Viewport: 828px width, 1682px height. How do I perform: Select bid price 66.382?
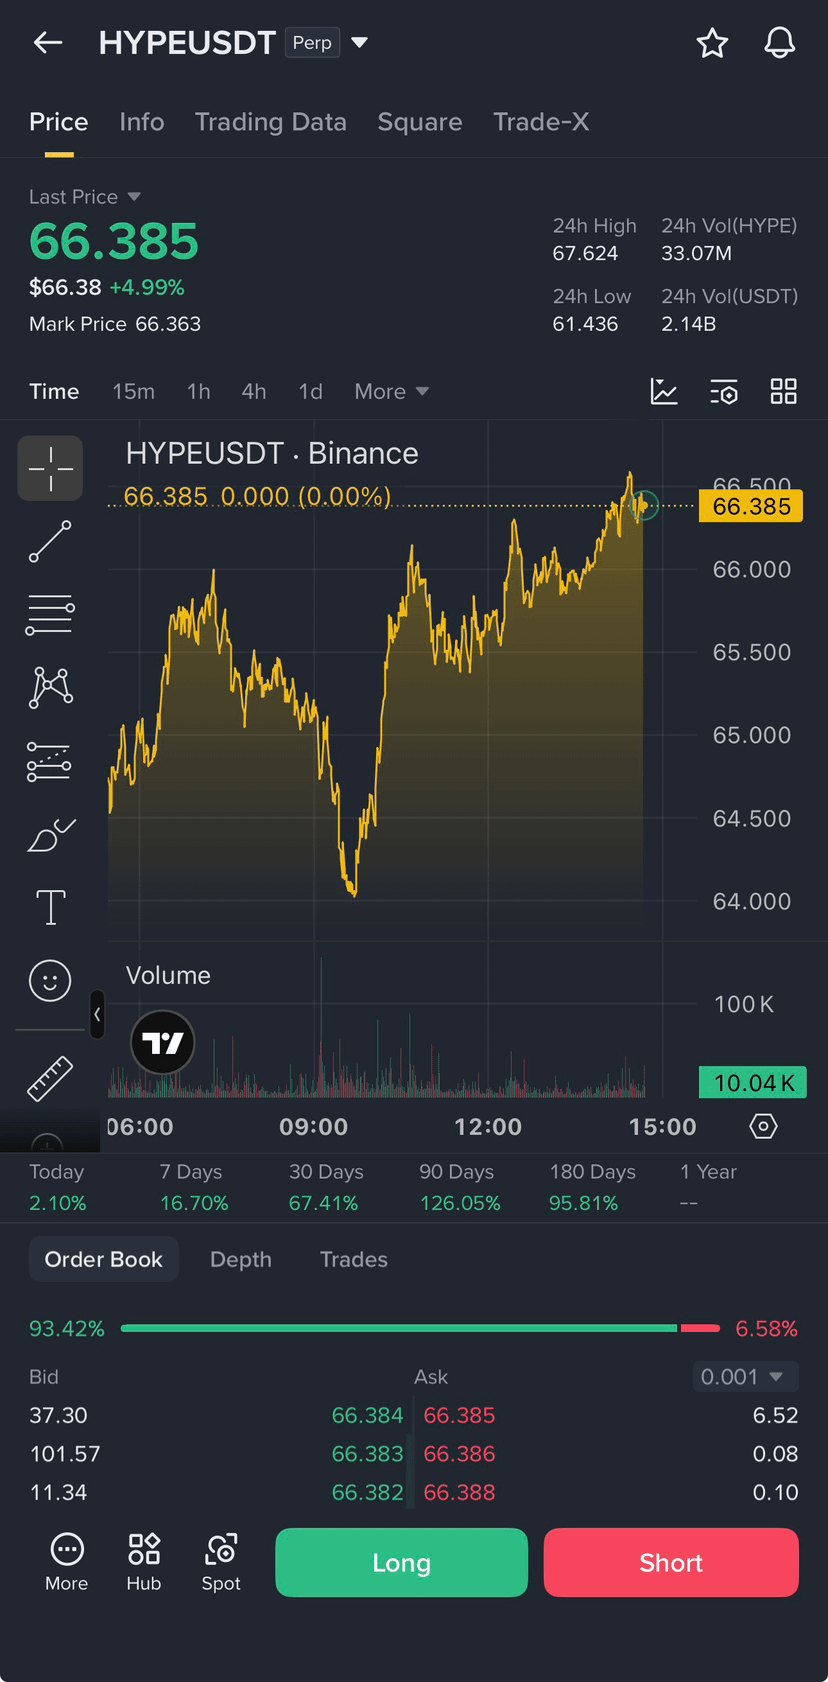[367, 1492]
